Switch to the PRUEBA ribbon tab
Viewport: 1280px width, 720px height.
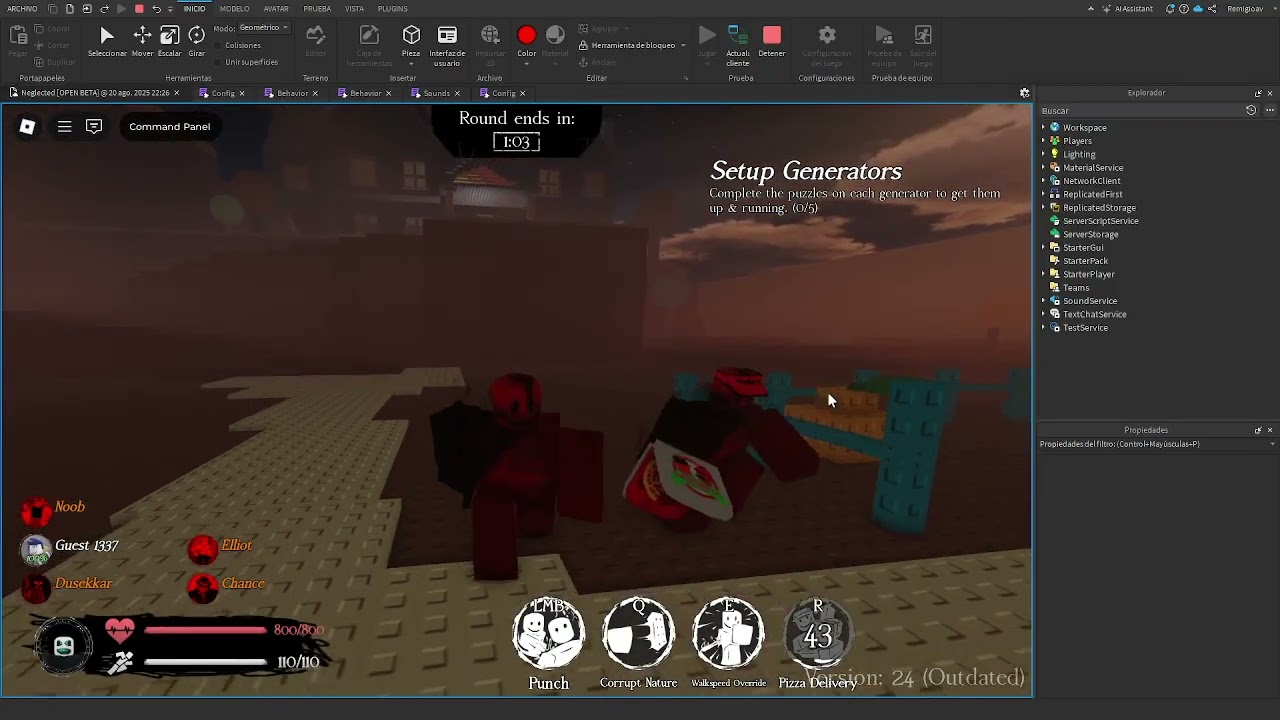[317, 9]
